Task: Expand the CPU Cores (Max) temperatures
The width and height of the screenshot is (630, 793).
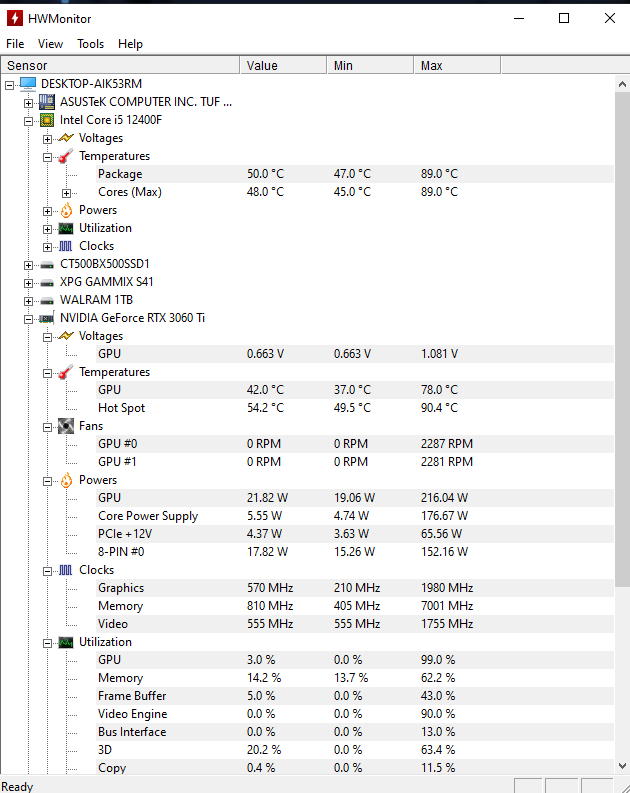Action: pos(66,193)
